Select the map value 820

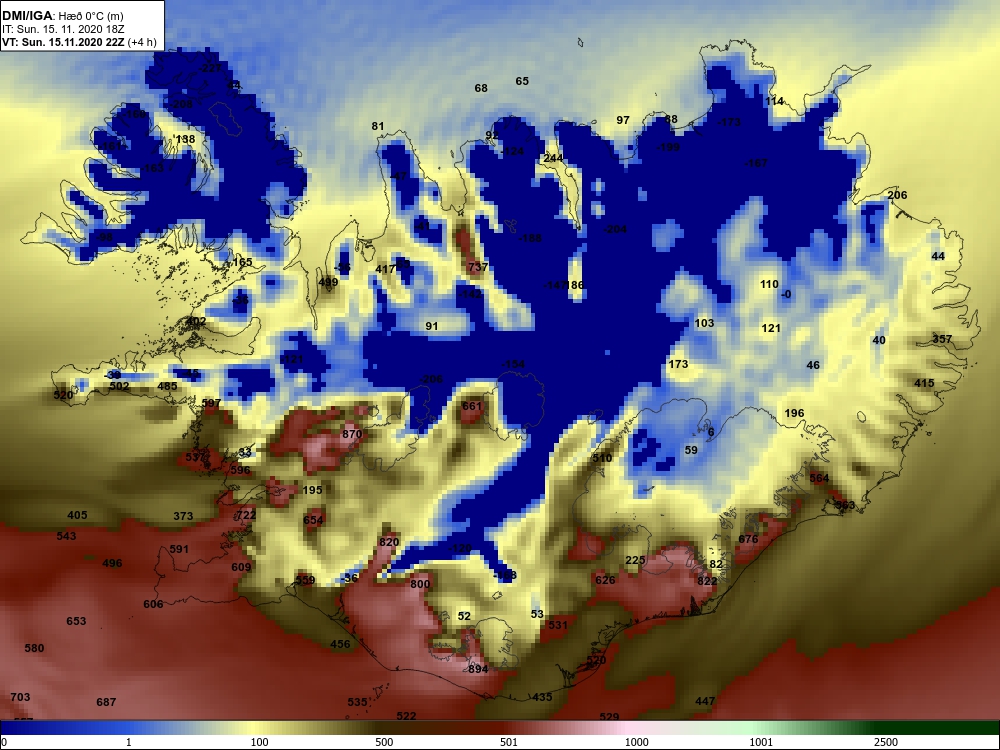(388, 542)
